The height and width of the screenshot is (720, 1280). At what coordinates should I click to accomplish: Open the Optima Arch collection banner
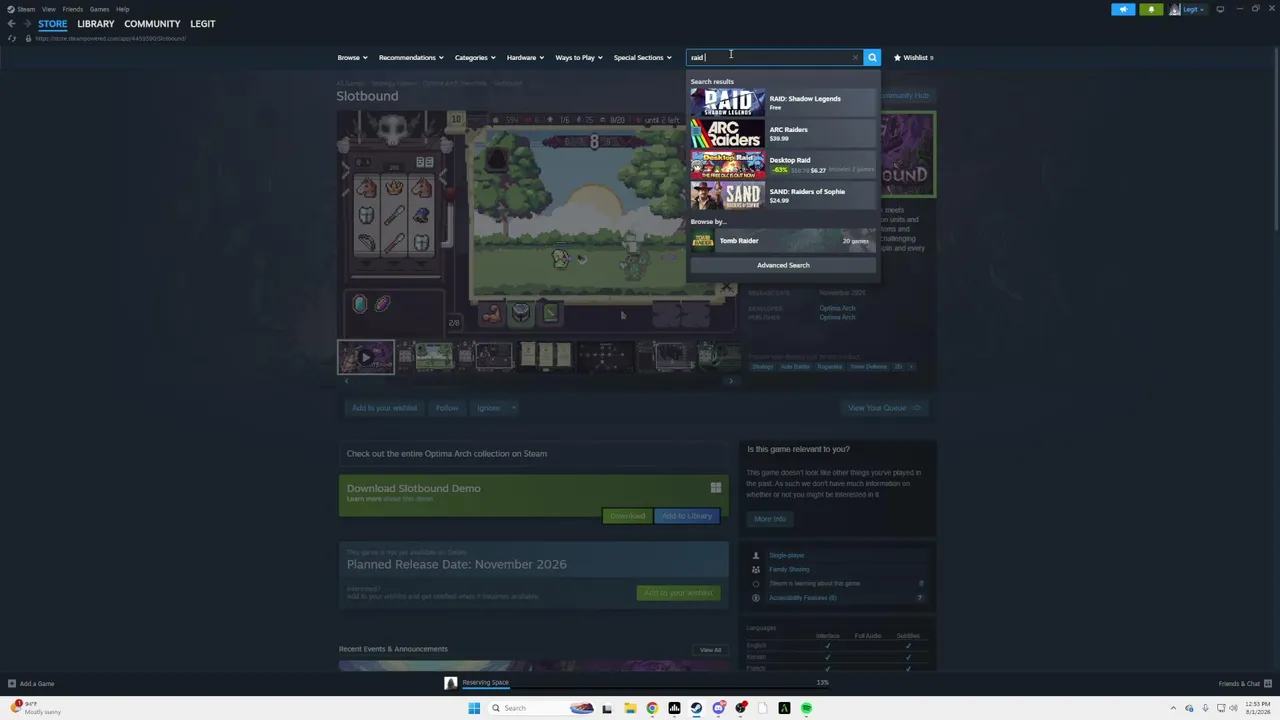point(533,454)
